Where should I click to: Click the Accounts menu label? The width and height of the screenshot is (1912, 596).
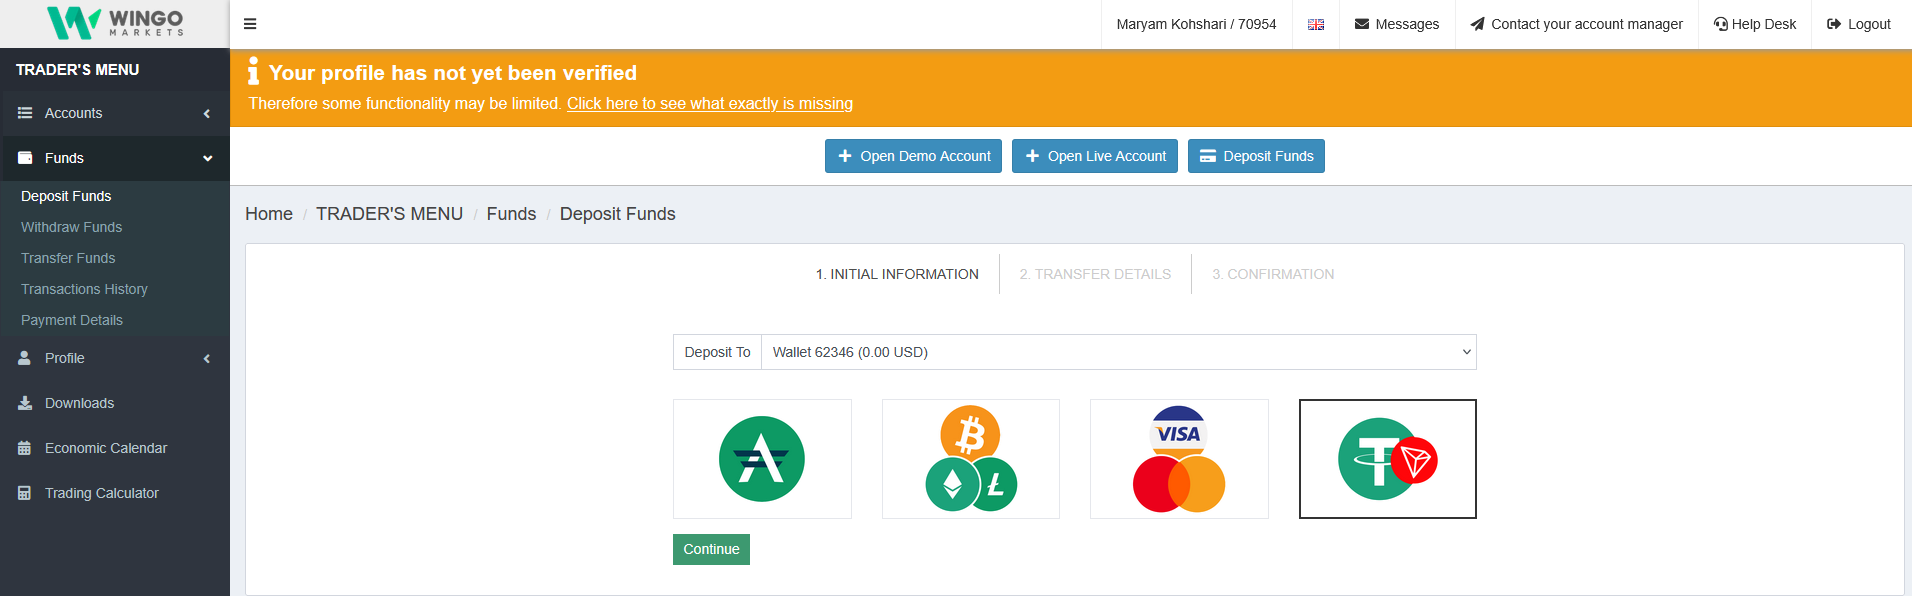click(73, 113)
